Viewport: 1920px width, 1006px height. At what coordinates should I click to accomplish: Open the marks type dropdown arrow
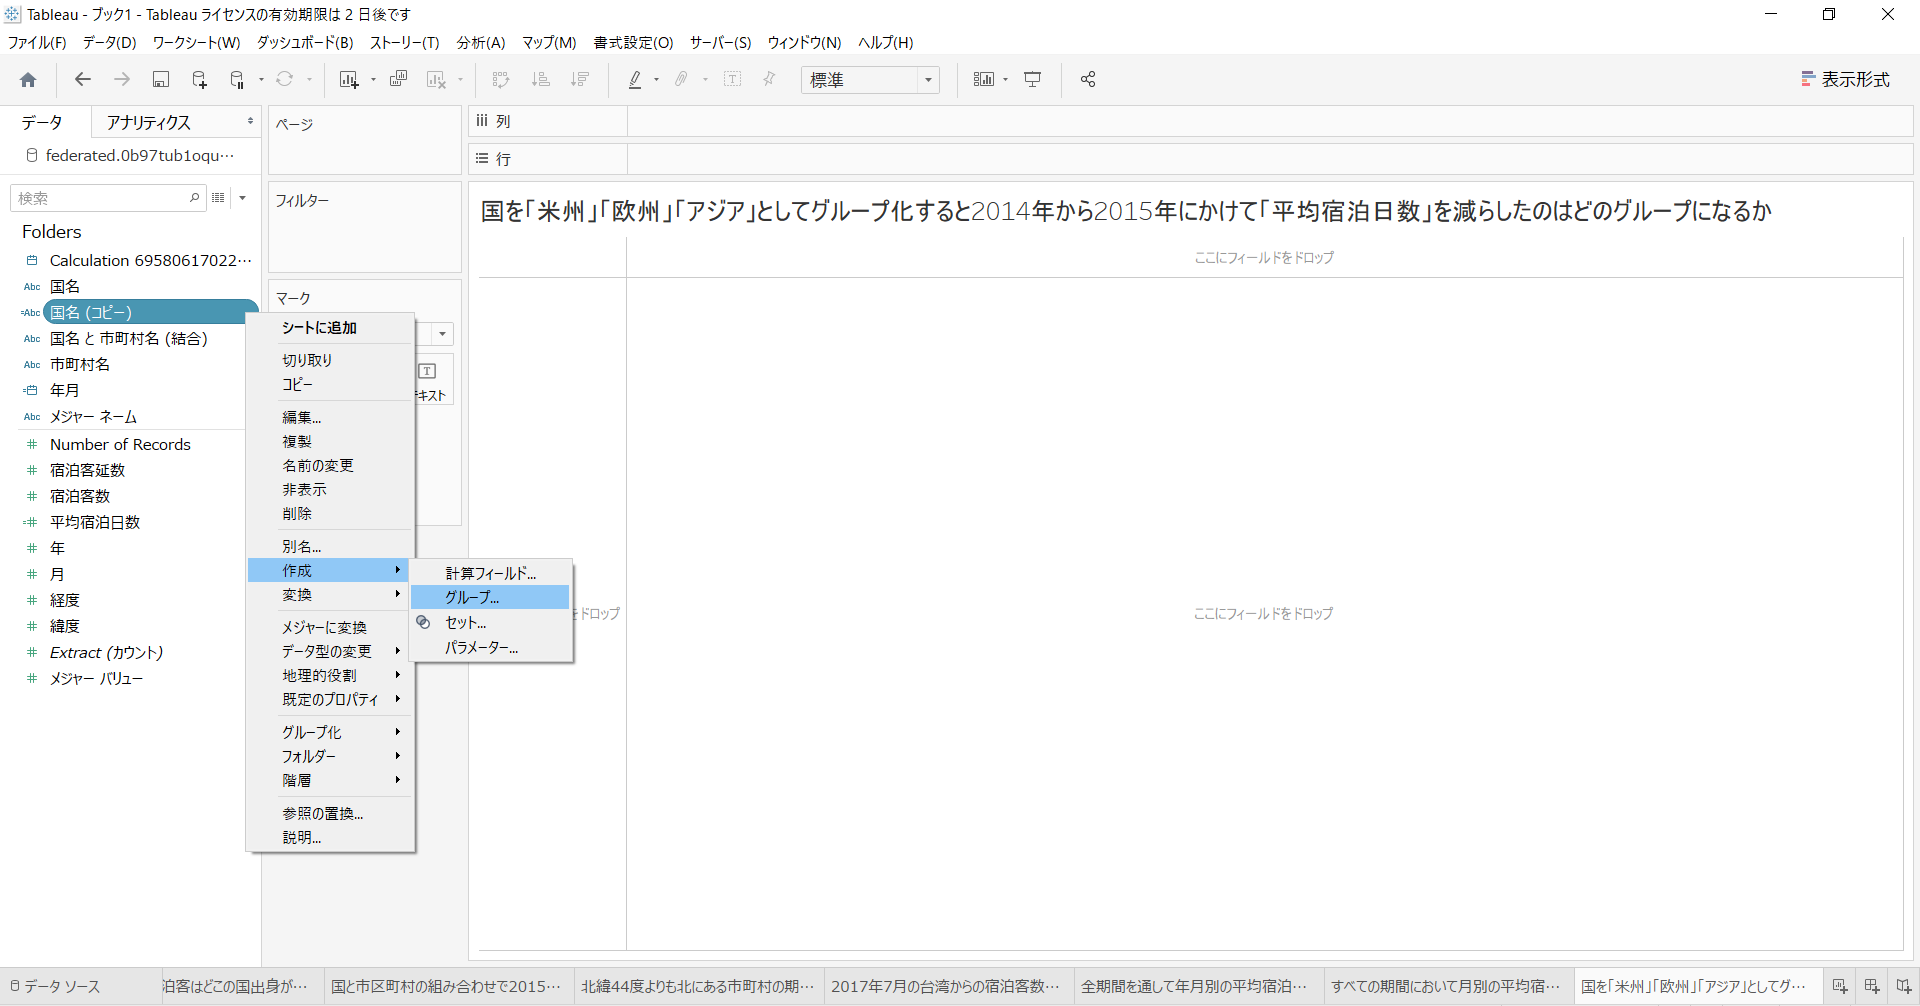(442, 334)
